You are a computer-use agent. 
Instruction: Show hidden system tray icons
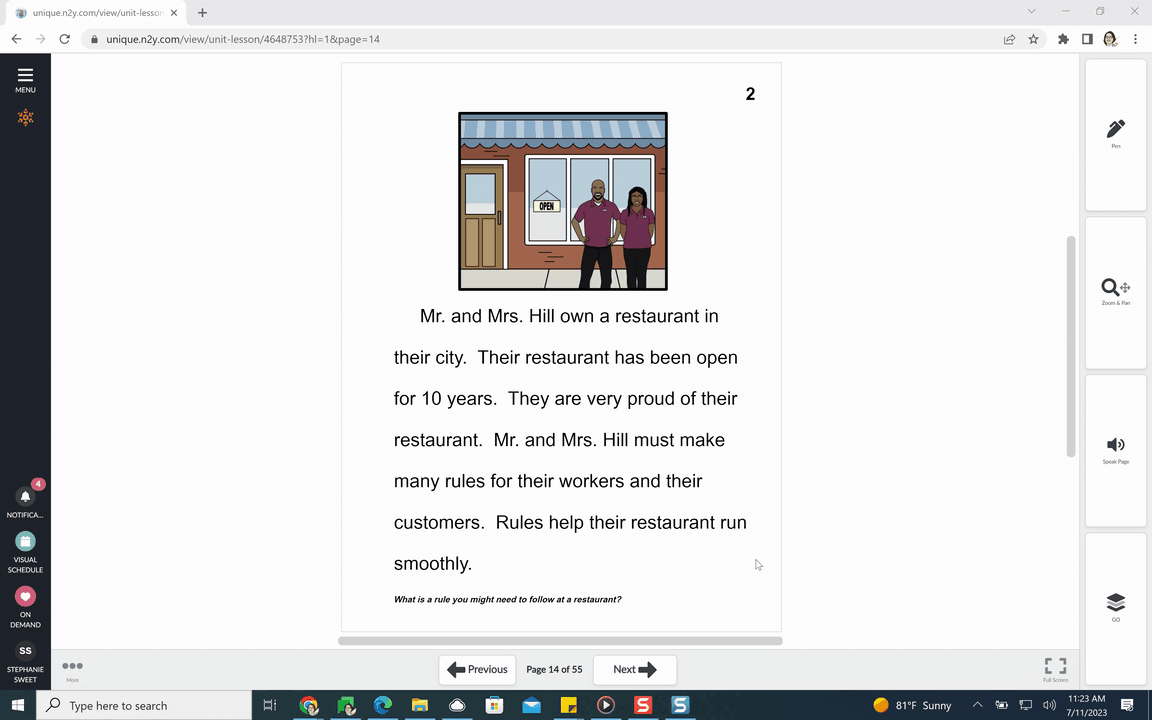977,705
